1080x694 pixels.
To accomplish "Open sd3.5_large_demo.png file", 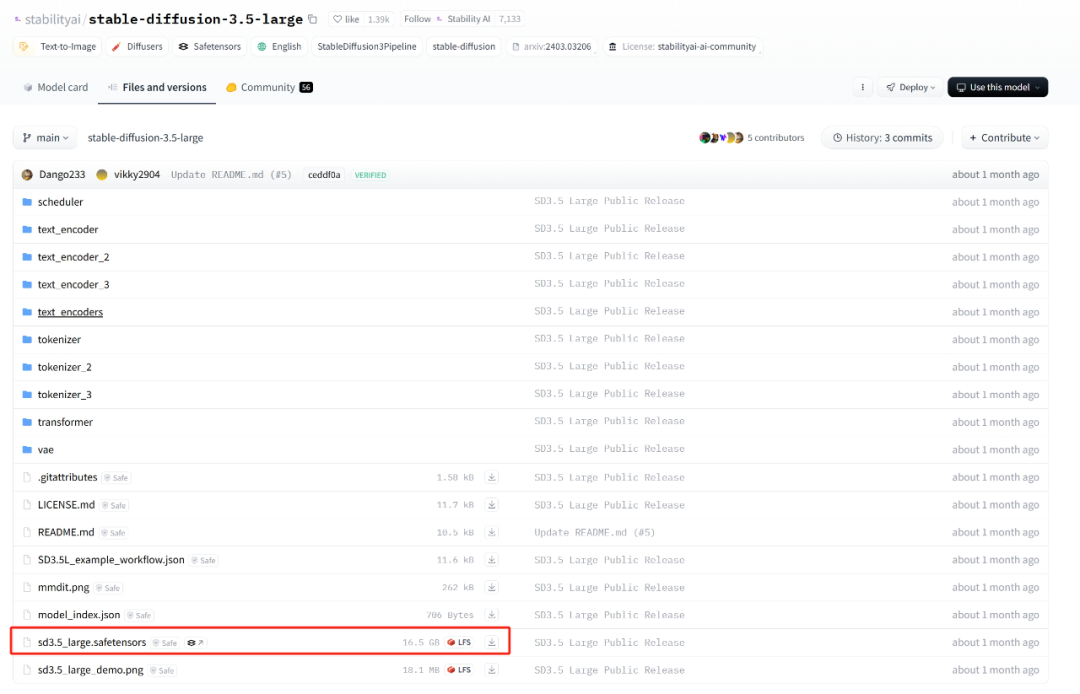I will coord(90,671).
